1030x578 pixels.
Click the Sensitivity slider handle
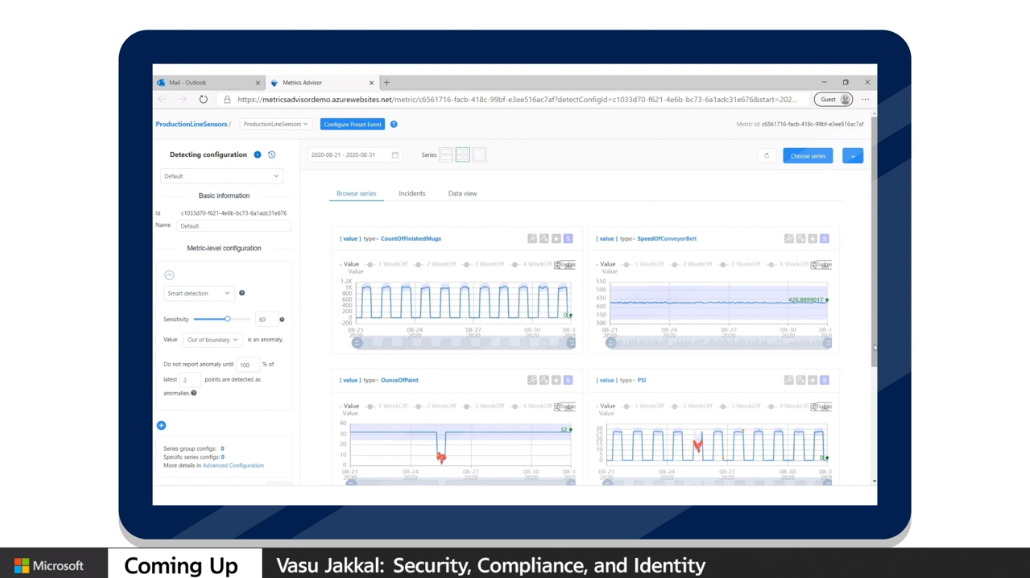tap(228, 319)
